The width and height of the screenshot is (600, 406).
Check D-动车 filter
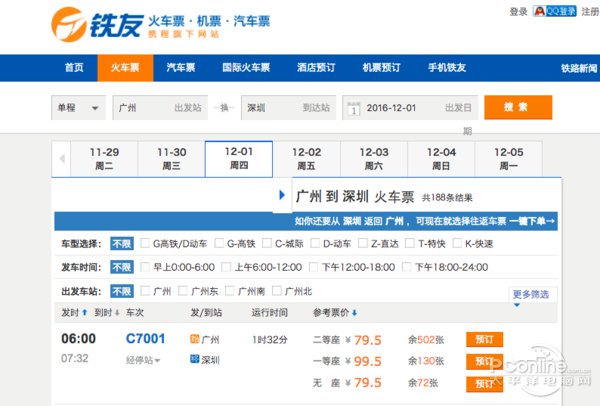tap(315, 243)
